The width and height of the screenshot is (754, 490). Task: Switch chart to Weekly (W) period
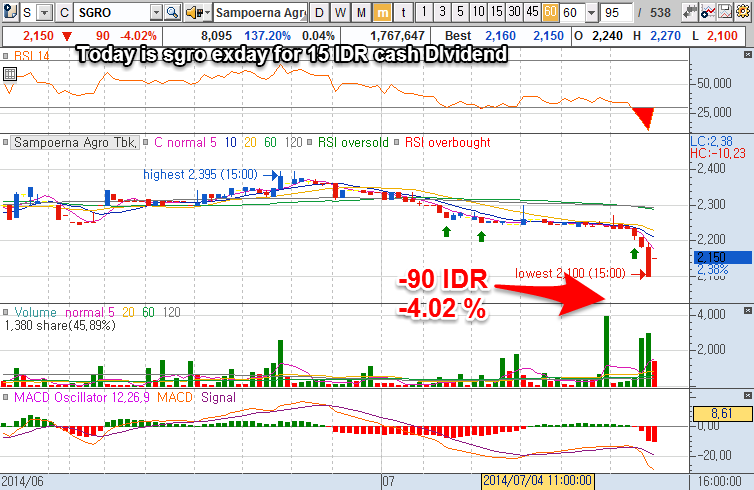point(340,13)
